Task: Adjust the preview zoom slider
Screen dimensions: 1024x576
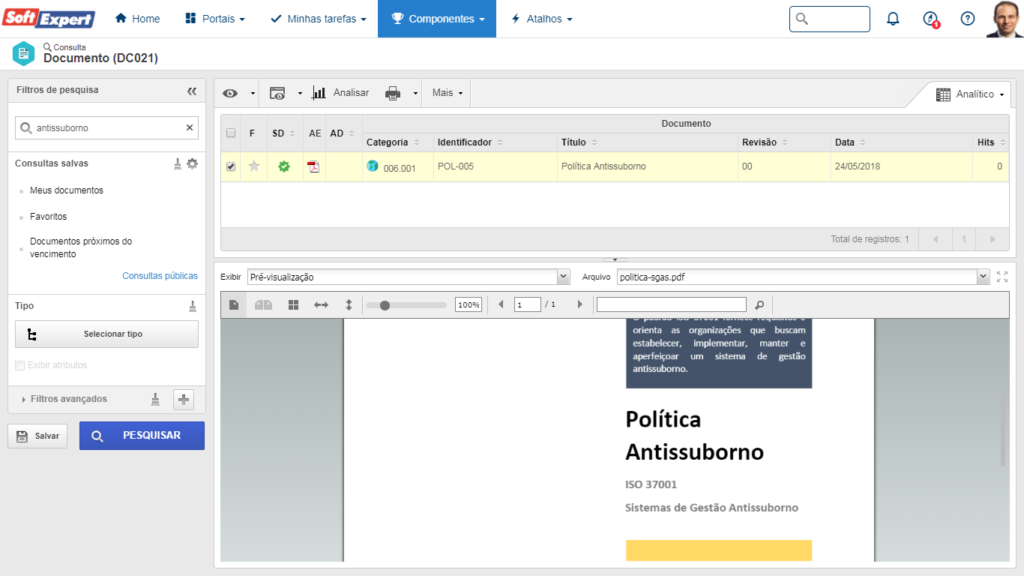Action: point(383,305)
